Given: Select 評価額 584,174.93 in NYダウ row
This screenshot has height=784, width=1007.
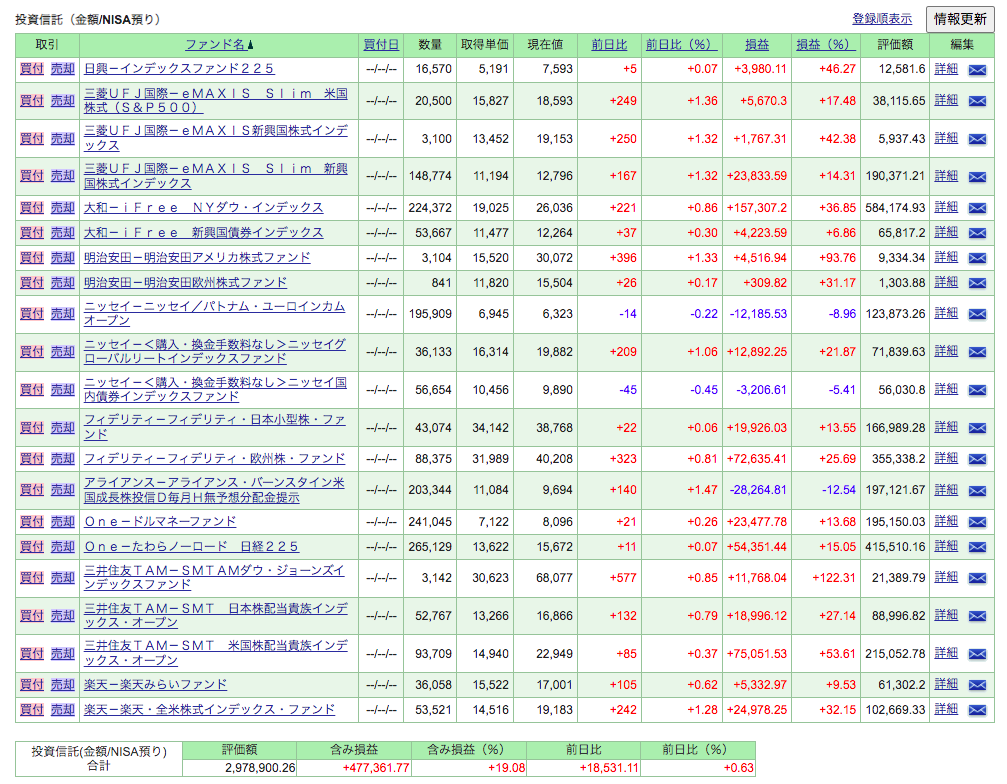Looking at the screenshot, I should click(x=895, y=208).
